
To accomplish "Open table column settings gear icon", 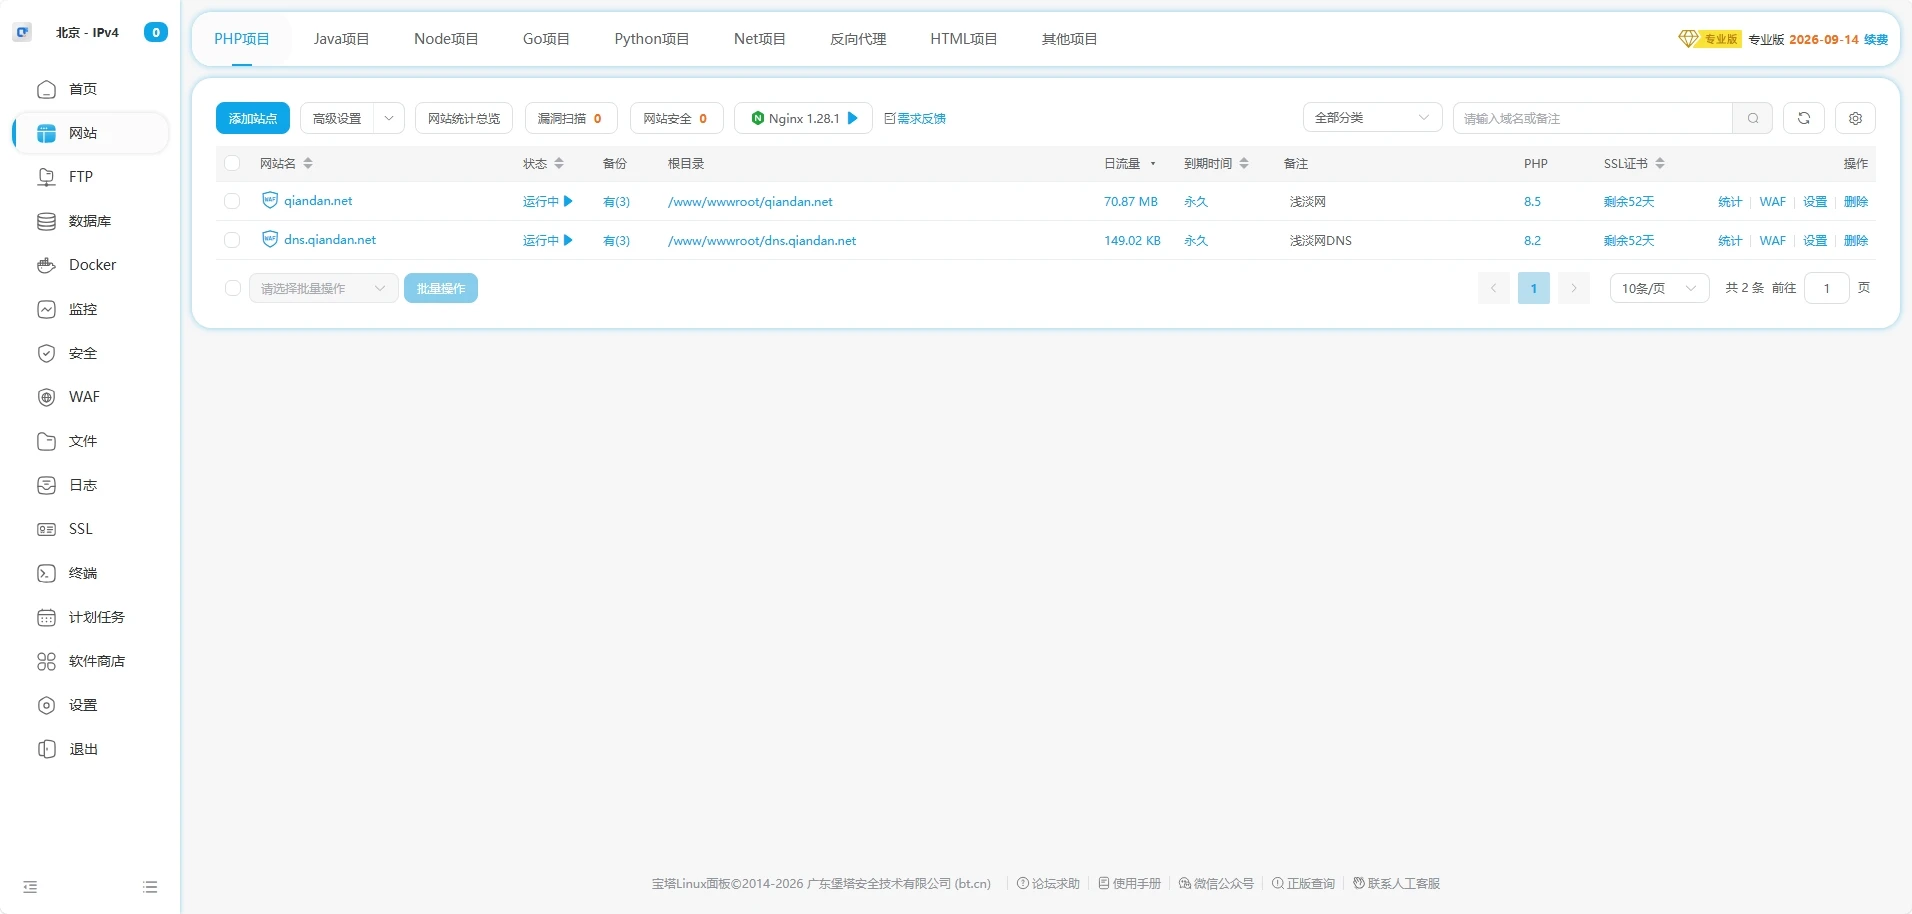I will pyautogui.click(x=1855, y=118).
